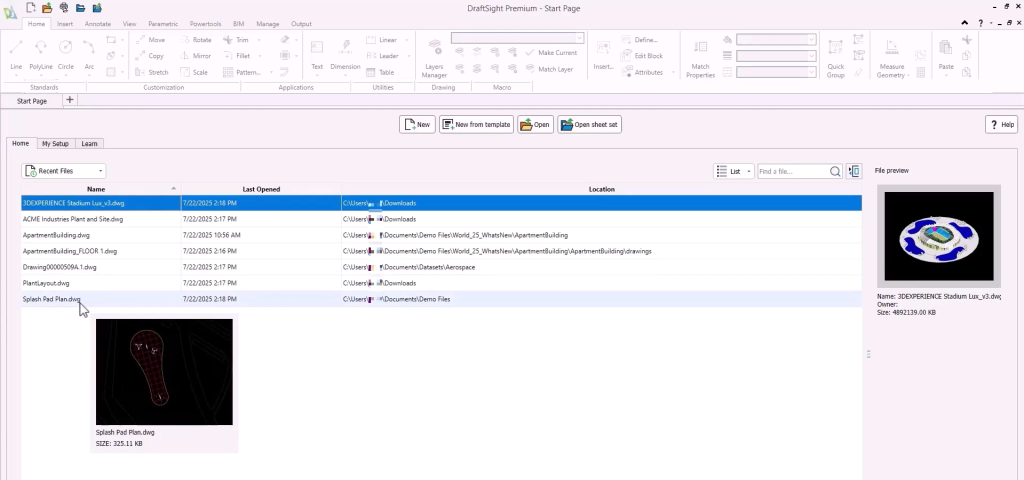Viewport: 1024px width, 480px height.
Task: Toggle the file preview pane button
Action: tap(854, 171)
